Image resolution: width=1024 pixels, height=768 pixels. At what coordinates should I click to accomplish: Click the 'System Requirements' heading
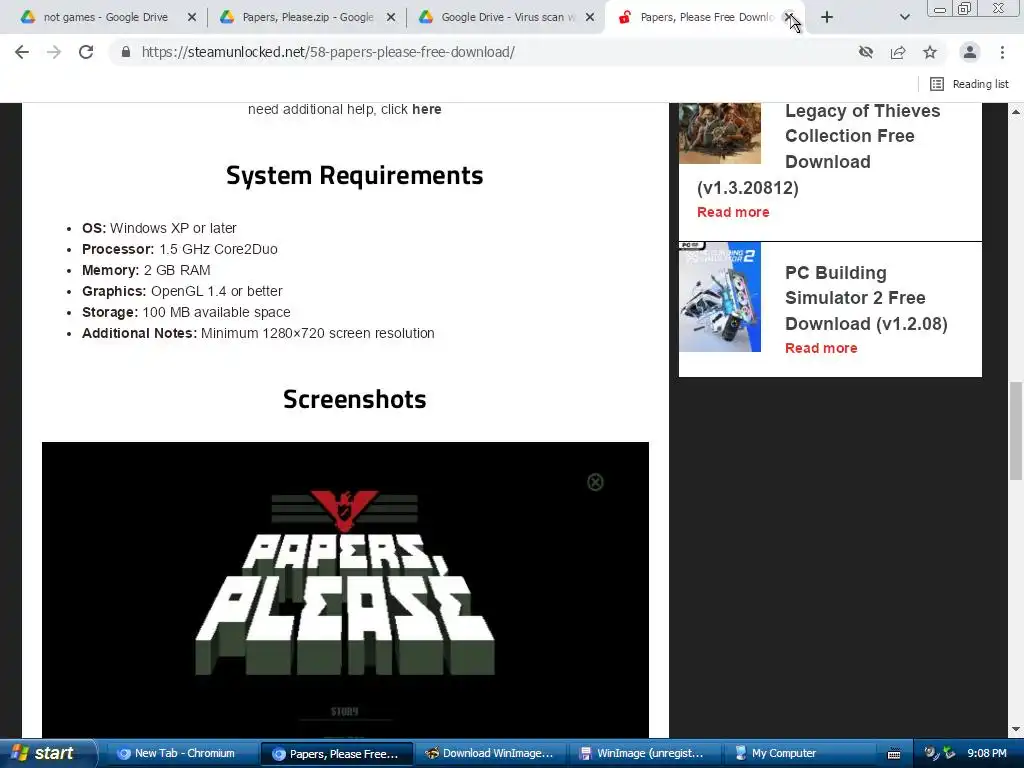click(355, 176)
